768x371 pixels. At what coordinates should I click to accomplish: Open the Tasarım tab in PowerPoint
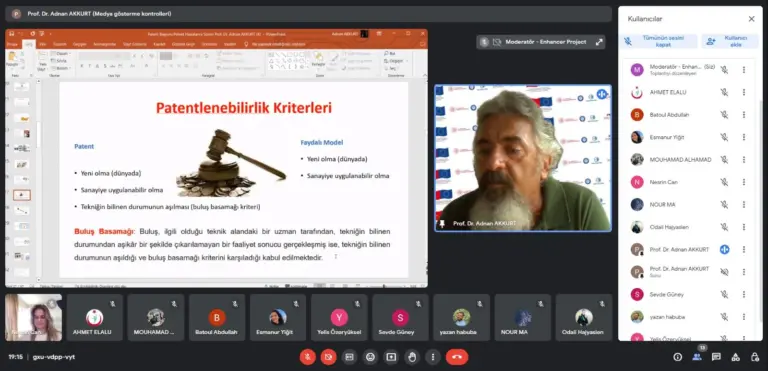(60, 44)
